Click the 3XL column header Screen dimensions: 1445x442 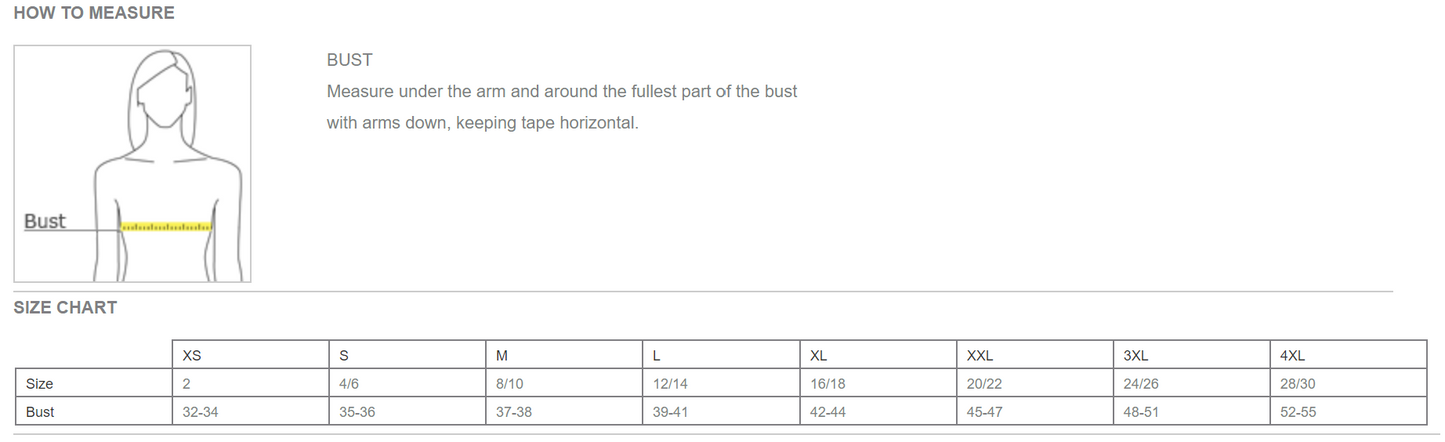1136,355
